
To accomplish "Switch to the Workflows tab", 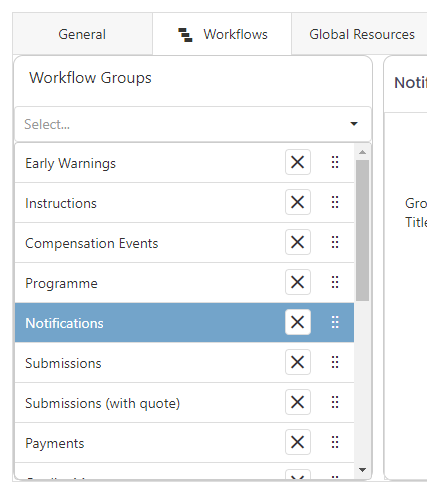I will pyautogui.click(x=222, y=34).
